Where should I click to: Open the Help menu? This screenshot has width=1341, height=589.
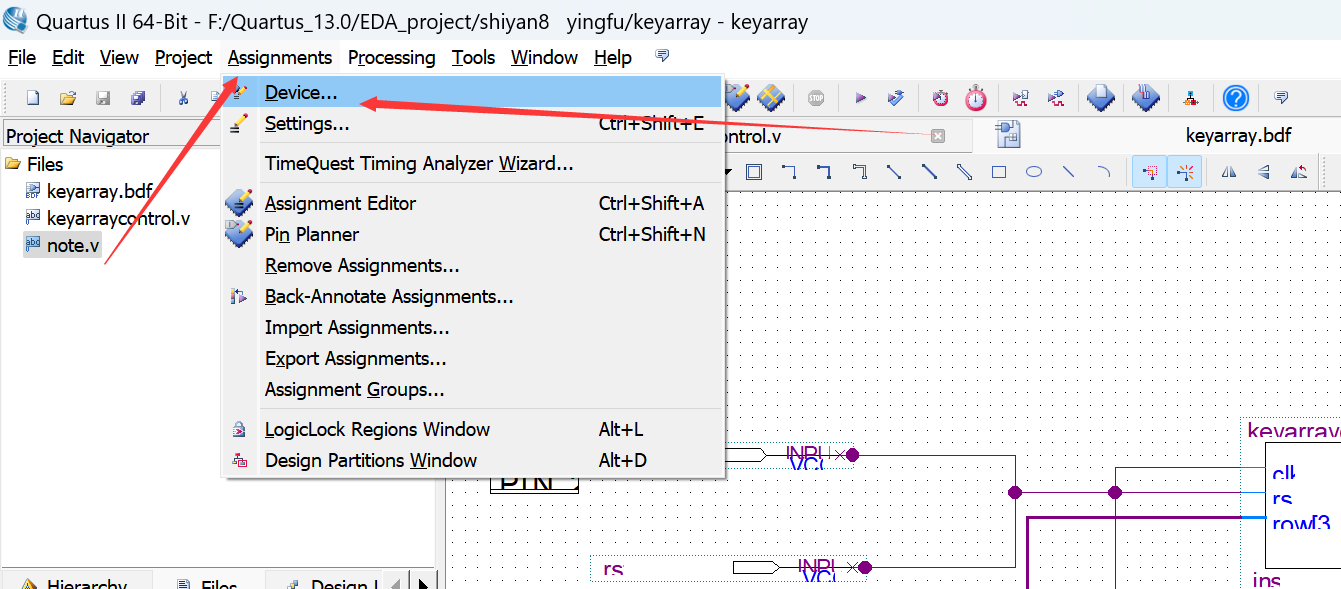point(613,57)
